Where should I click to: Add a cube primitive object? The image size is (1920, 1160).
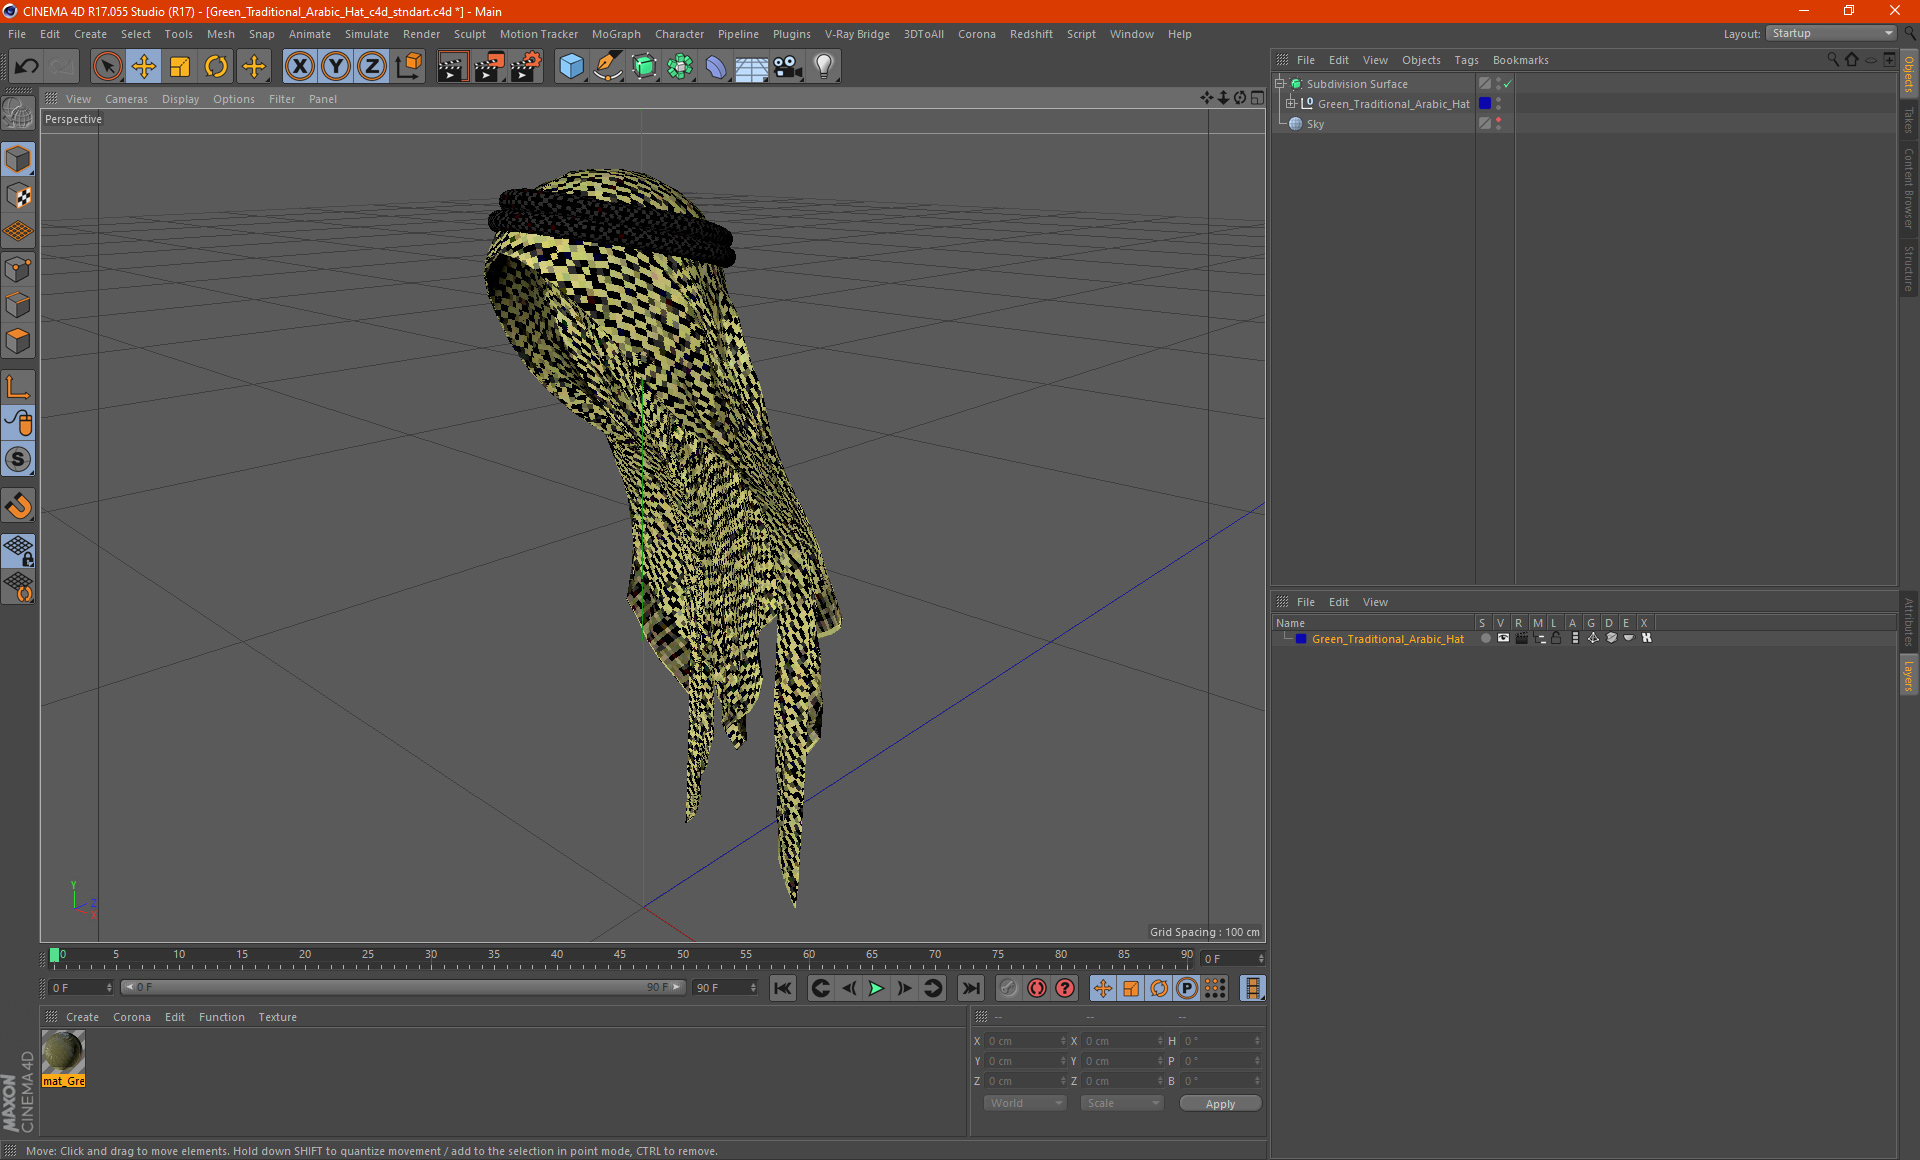click(x=571, y=67)
